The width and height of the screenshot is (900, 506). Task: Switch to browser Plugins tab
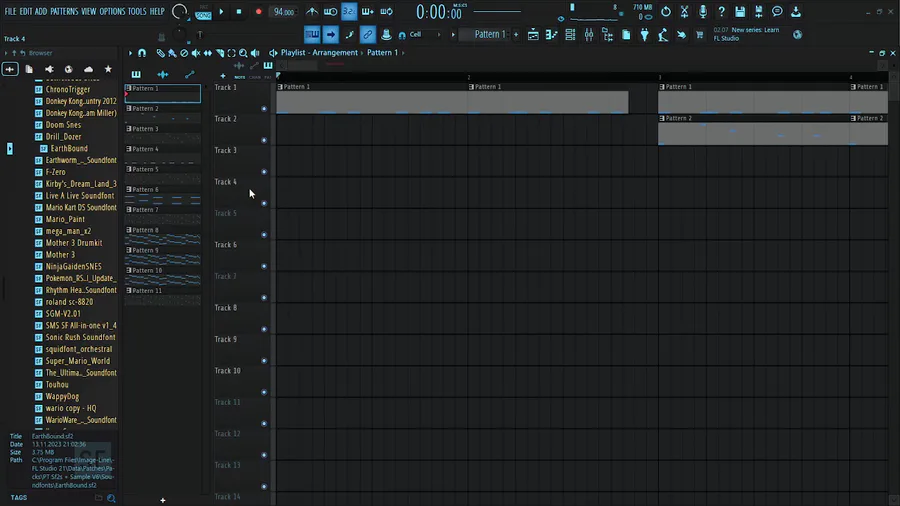49,69
